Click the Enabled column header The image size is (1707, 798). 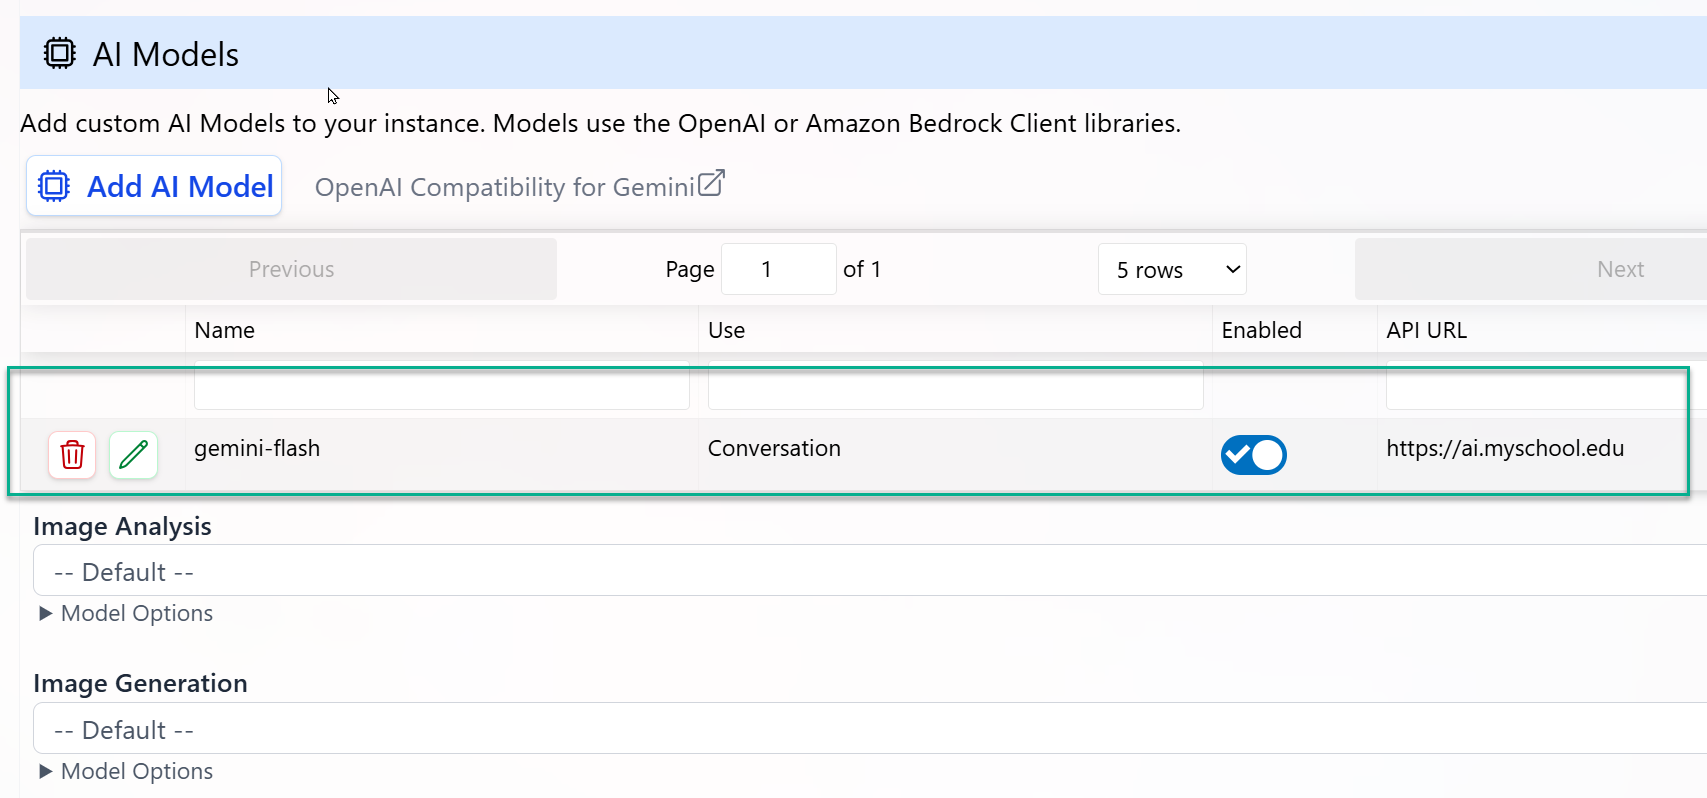coord(1261,330)
